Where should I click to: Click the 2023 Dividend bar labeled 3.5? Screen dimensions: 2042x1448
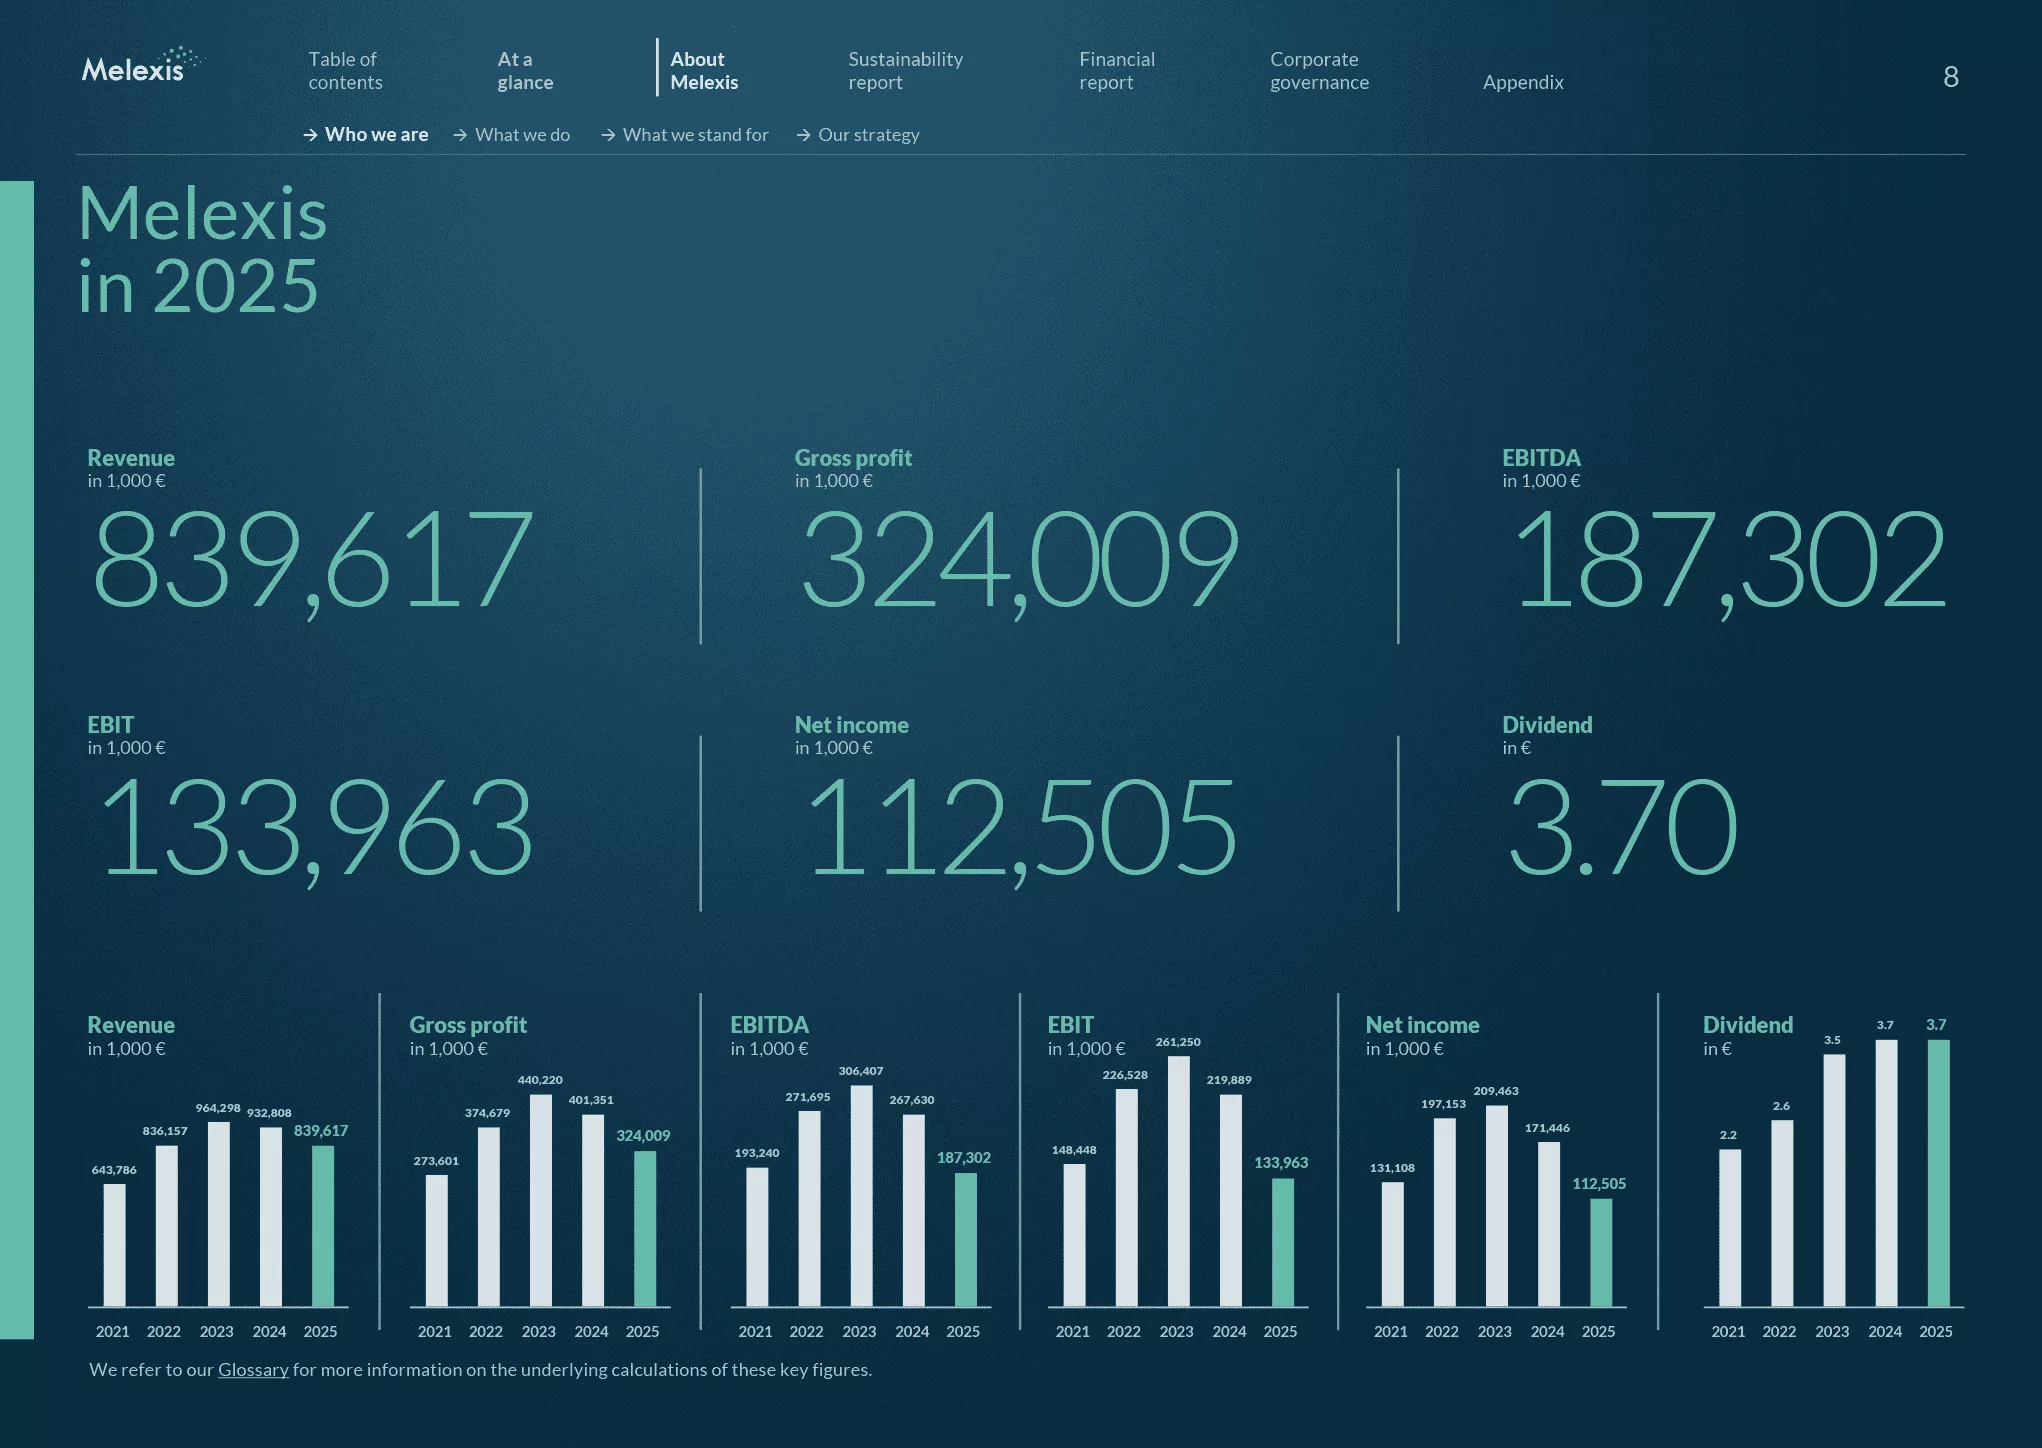click(x=1834, y=1180)
